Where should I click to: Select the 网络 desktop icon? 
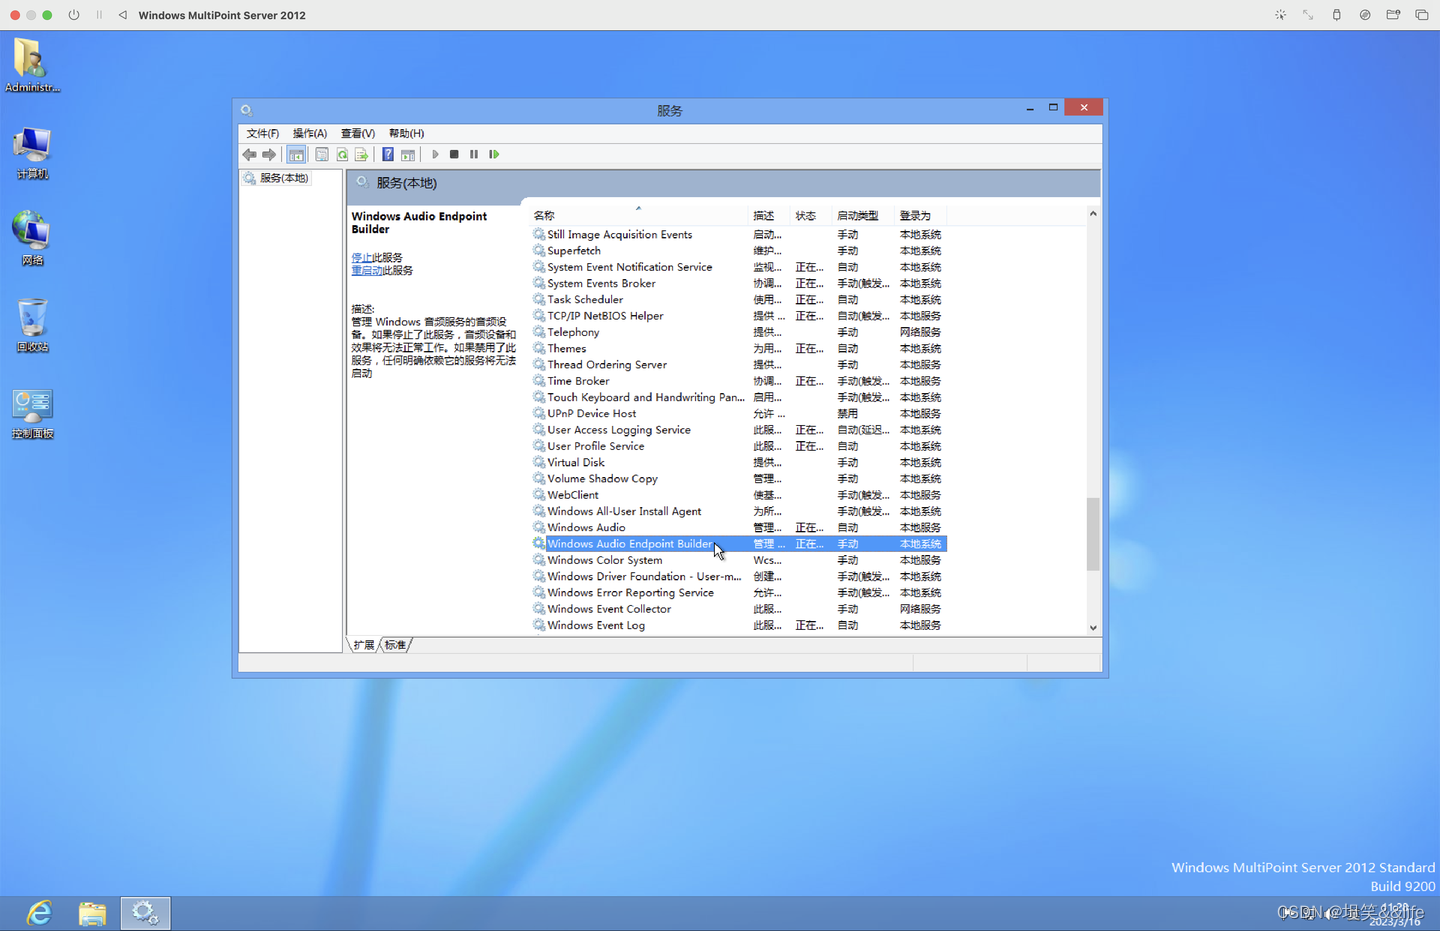[32, 238]
